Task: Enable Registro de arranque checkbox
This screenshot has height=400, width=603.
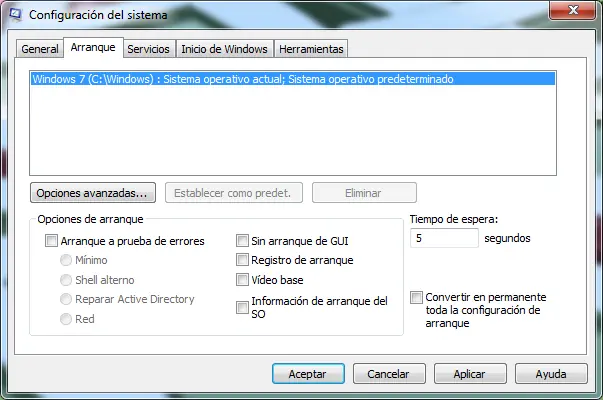Action: [242, 260]
